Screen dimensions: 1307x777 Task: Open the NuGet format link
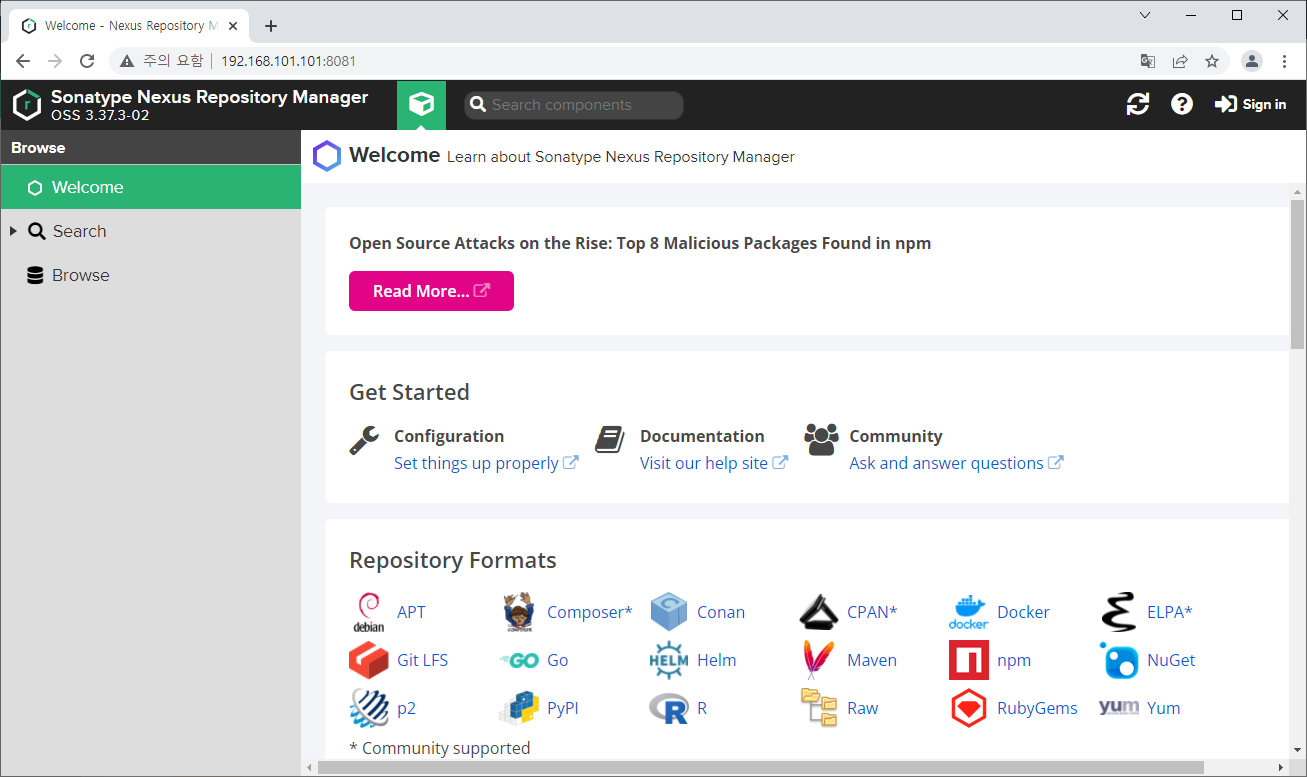(1171, 660)
